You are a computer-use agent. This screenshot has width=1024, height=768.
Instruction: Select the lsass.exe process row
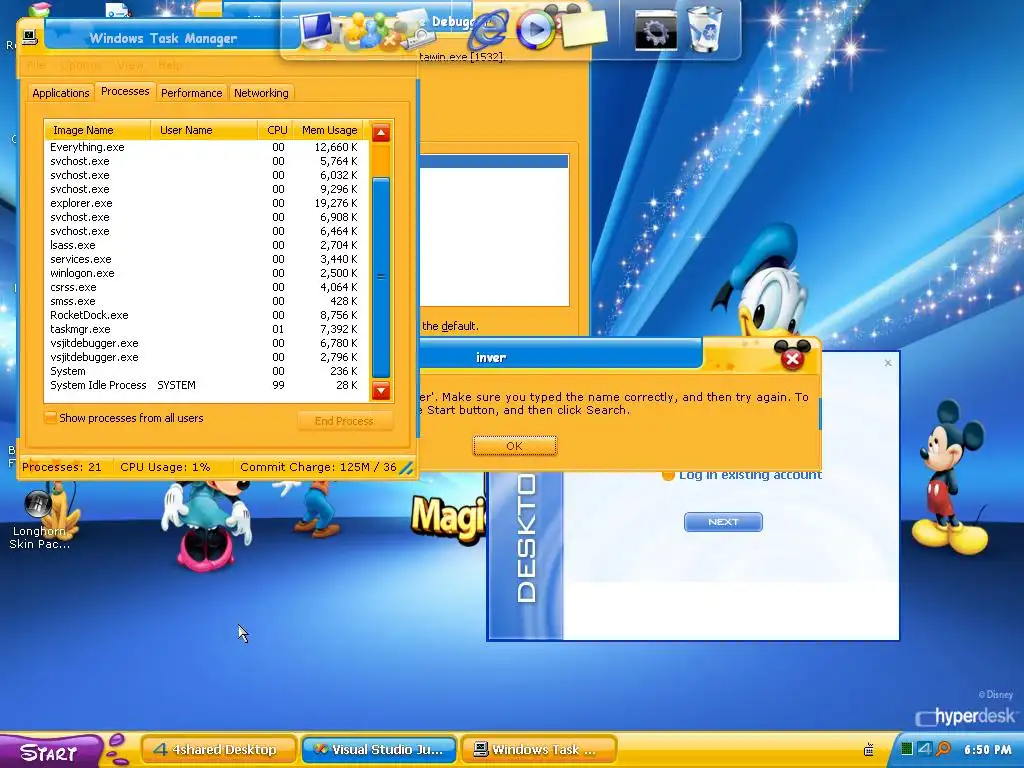206,245
